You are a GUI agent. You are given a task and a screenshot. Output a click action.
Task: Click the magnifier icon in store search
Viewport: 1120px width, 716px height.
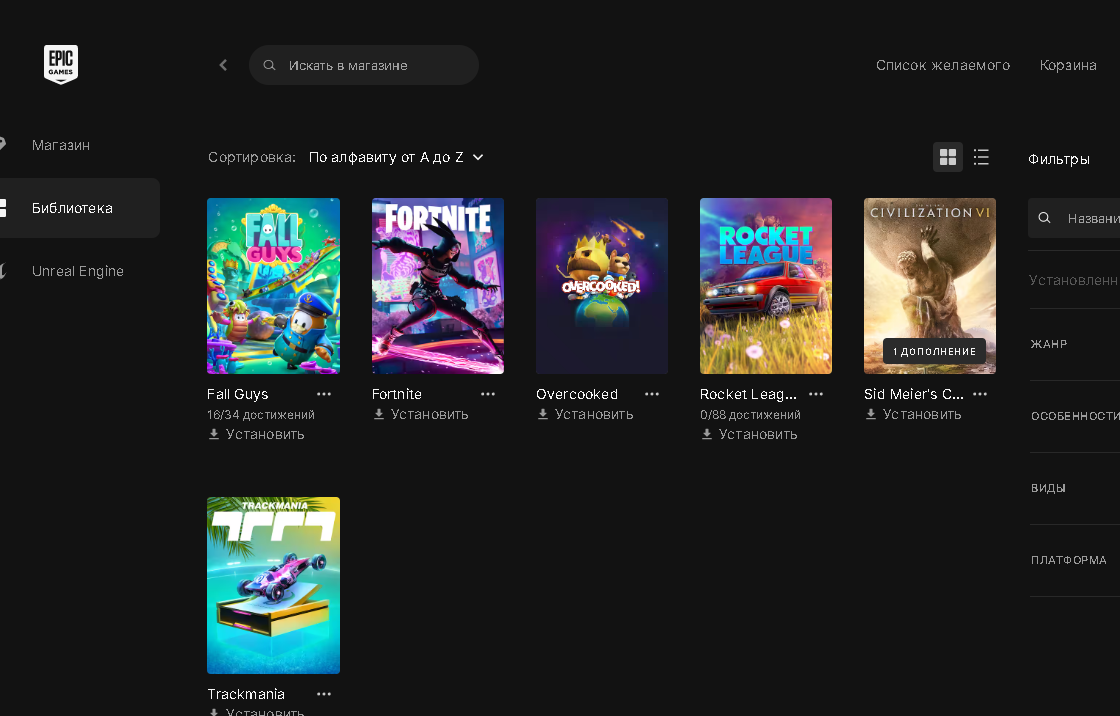click(269, 65)
